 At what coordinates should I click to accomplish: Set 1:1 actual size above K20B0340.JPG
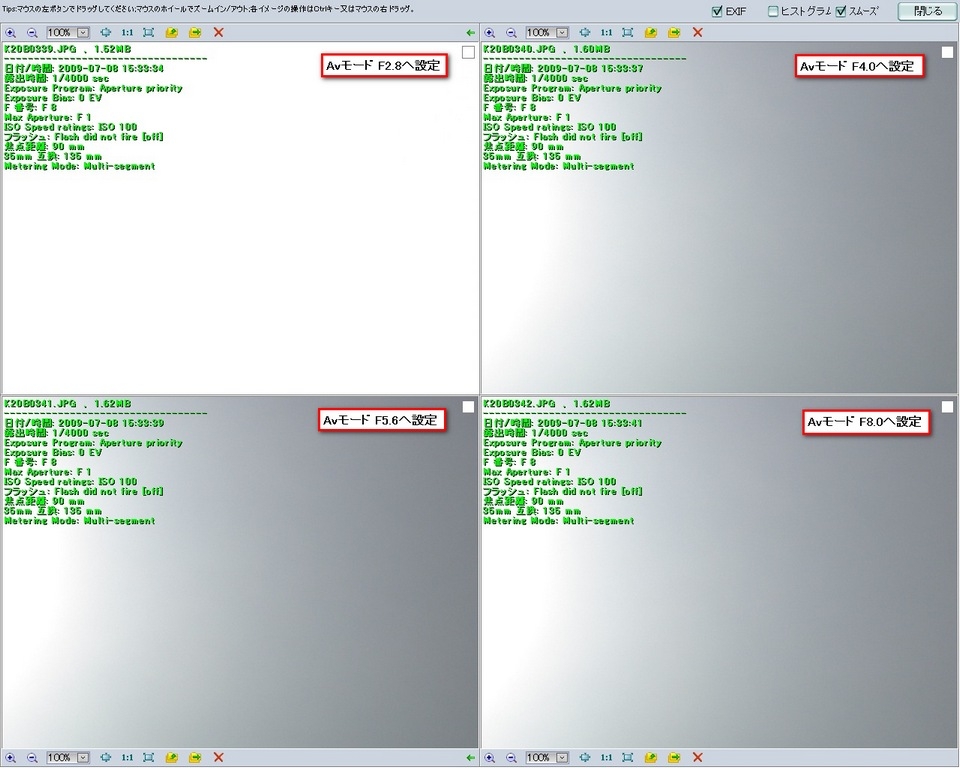[606, 32]
